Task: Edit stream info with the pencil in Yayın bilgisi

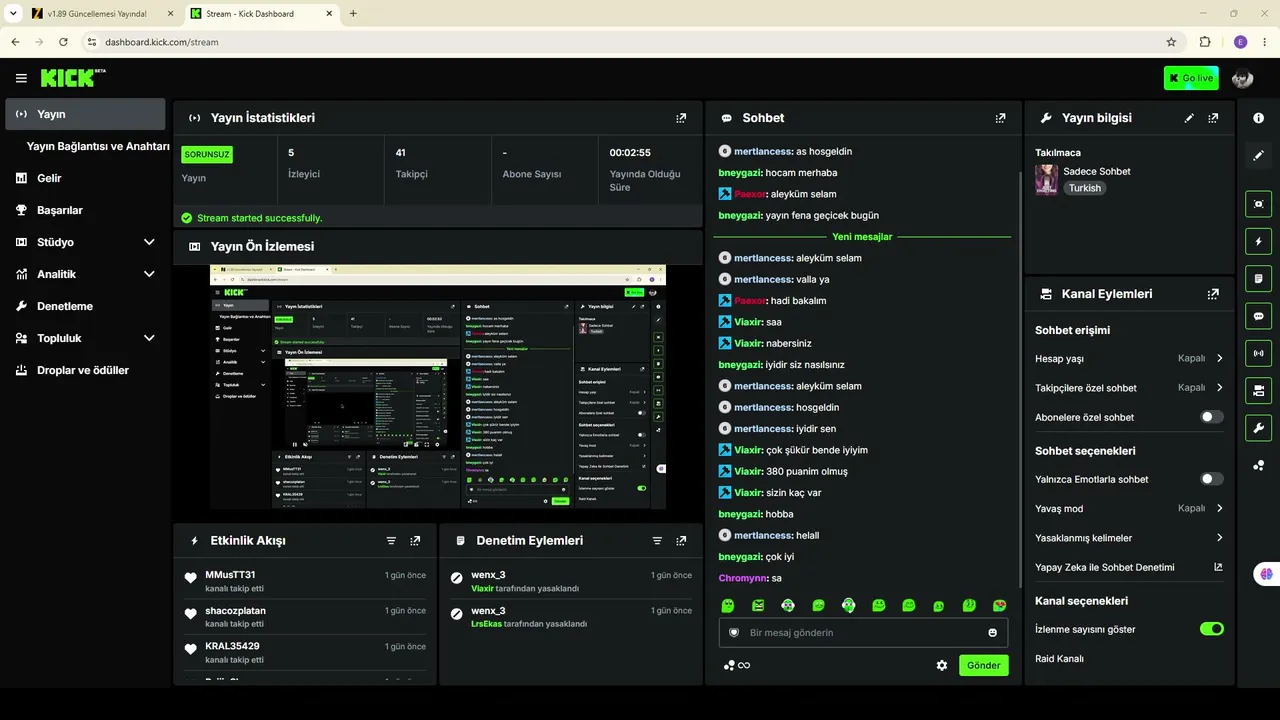Action: [x=1189, y=118]
